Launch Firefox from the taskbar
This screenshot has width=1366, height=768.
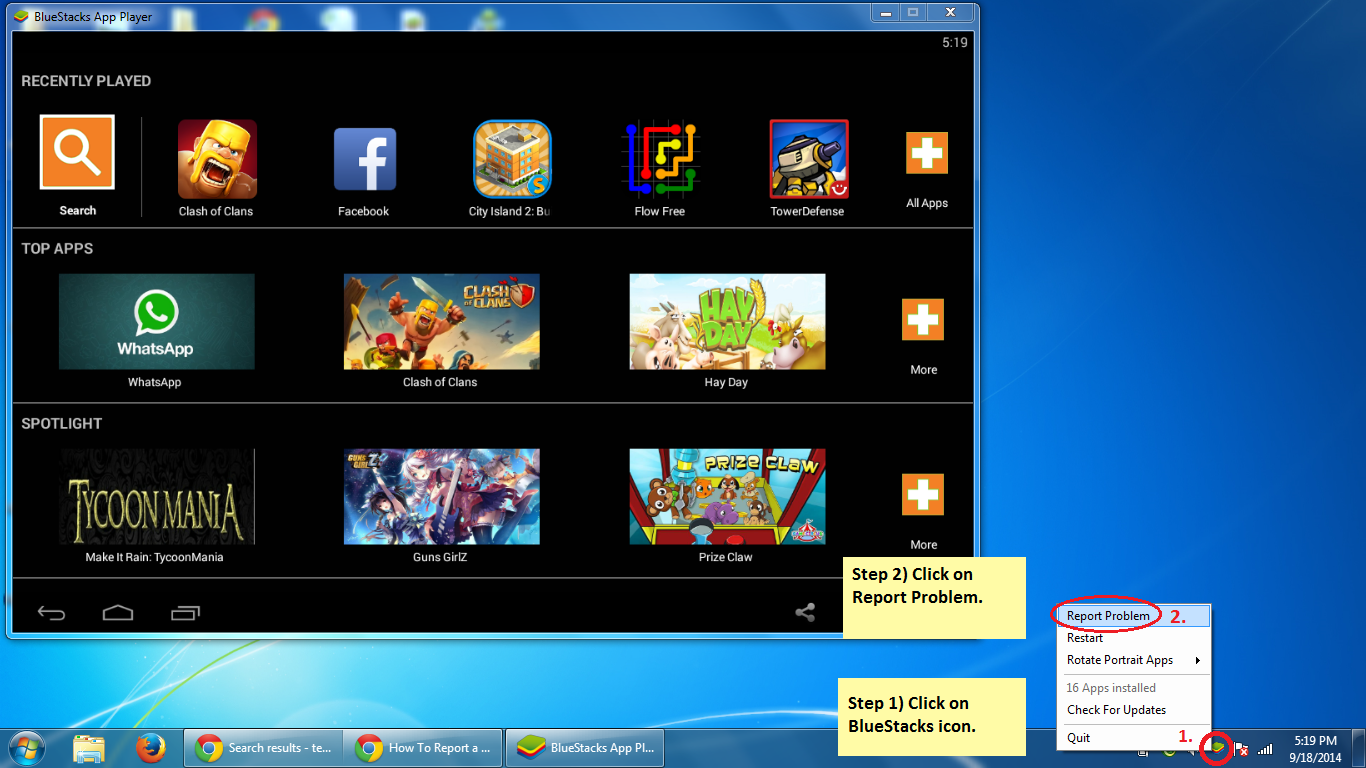150,748
